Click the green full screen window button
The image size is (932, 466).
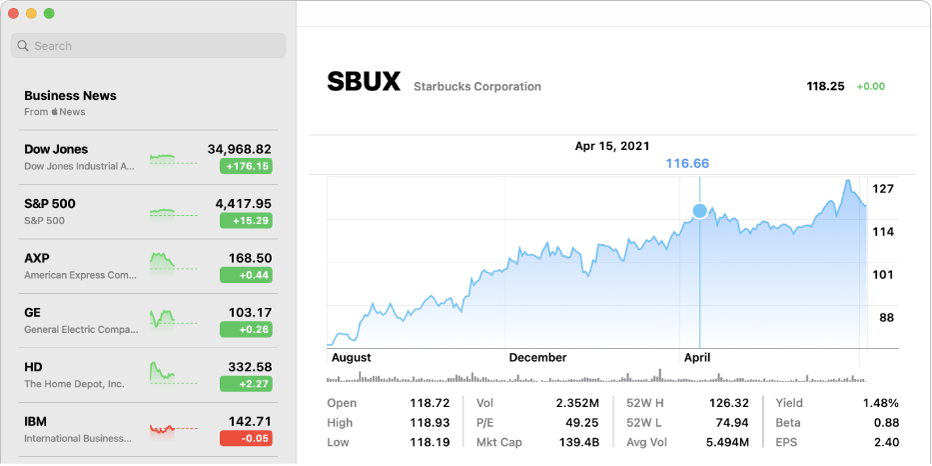click(49, 13)
